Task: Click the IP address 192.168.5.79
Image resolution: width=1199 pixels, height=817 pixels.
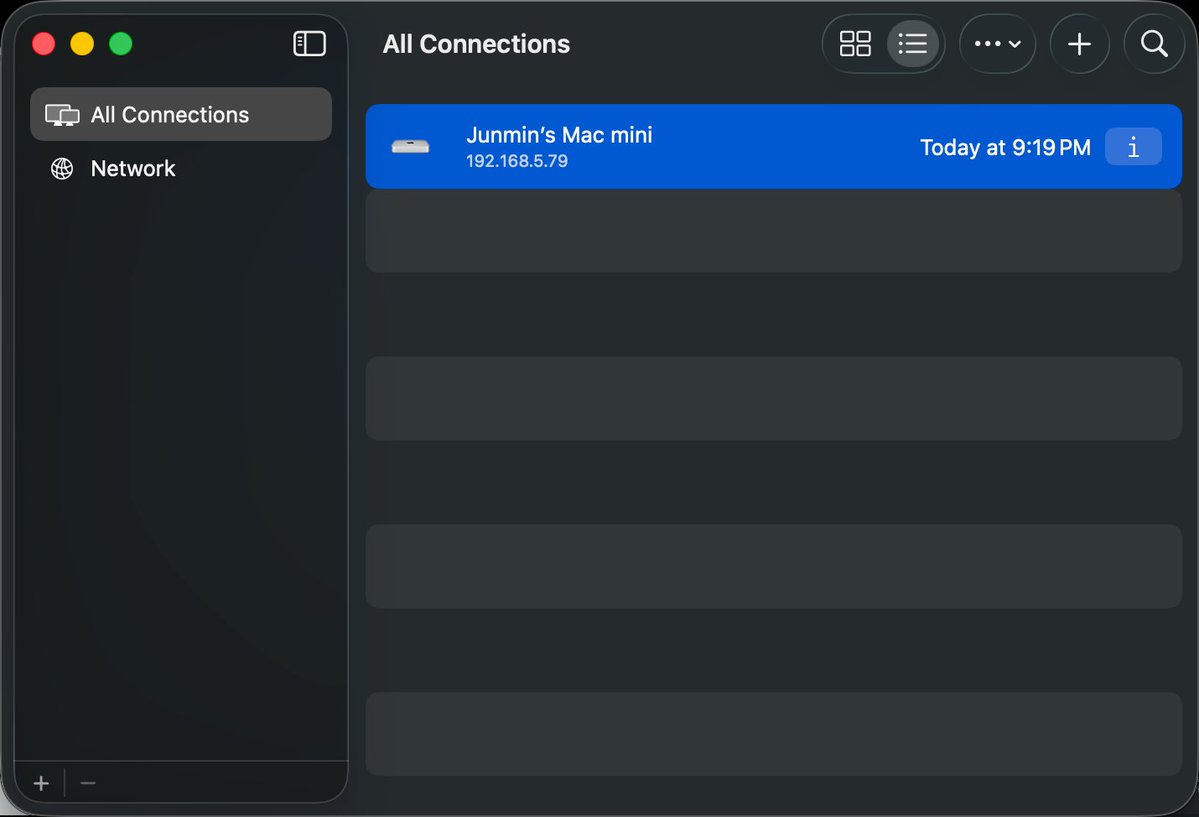Action: click(x=517, y=161)
